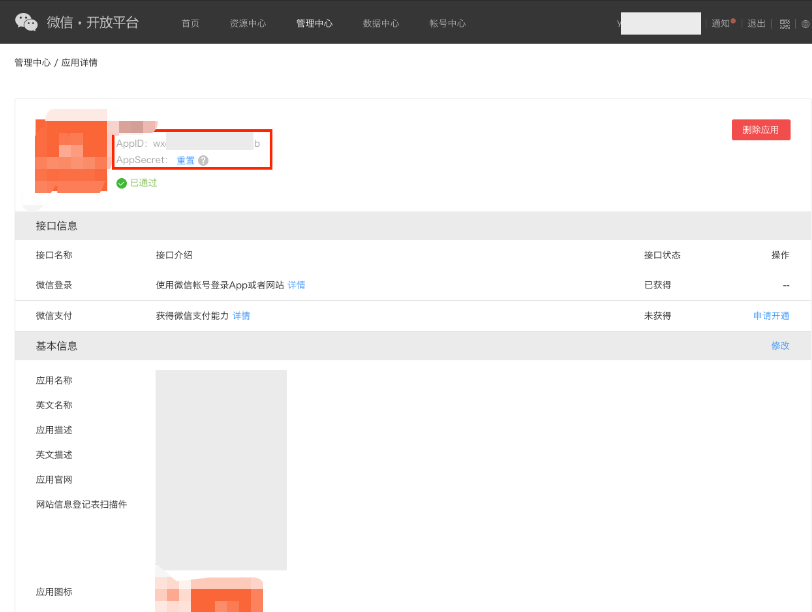Click the app logo thumbnail at top
The image size is (812, 612).
click(71, 155)
